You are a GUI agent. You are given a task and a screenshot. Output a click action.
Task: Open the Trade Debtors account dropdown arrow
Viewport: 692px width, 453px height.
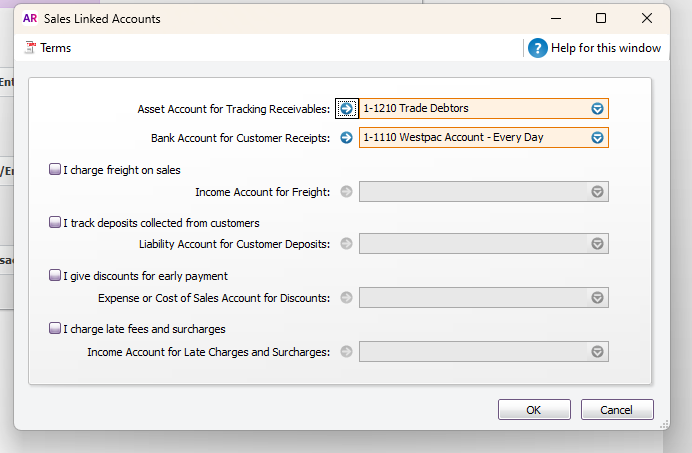tap(597, 109)
